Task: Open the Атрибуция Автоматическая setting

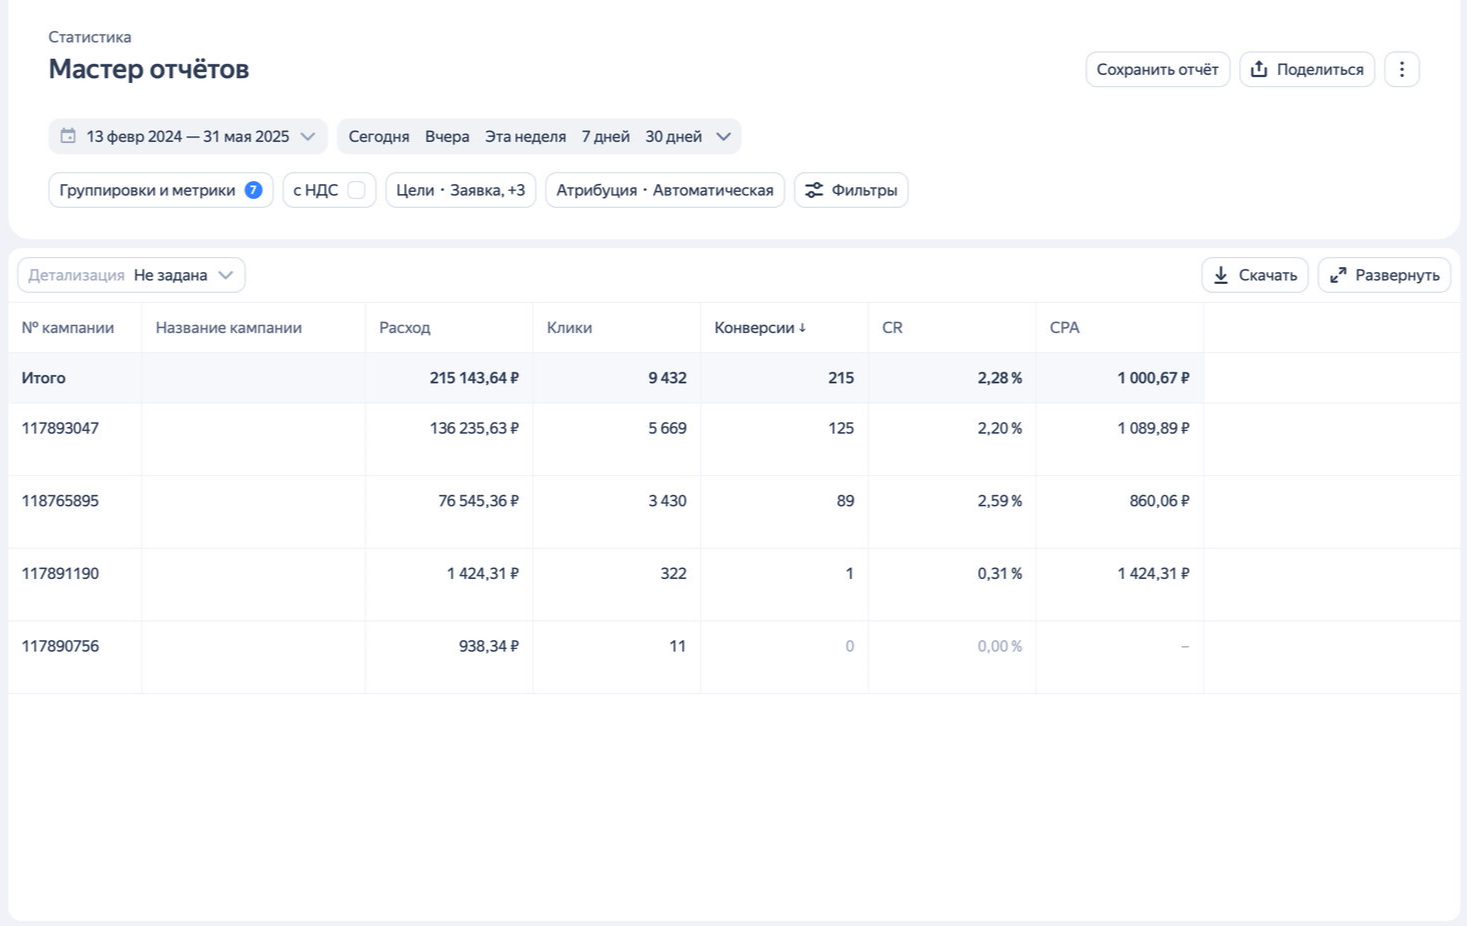Action: coord(664,190)
